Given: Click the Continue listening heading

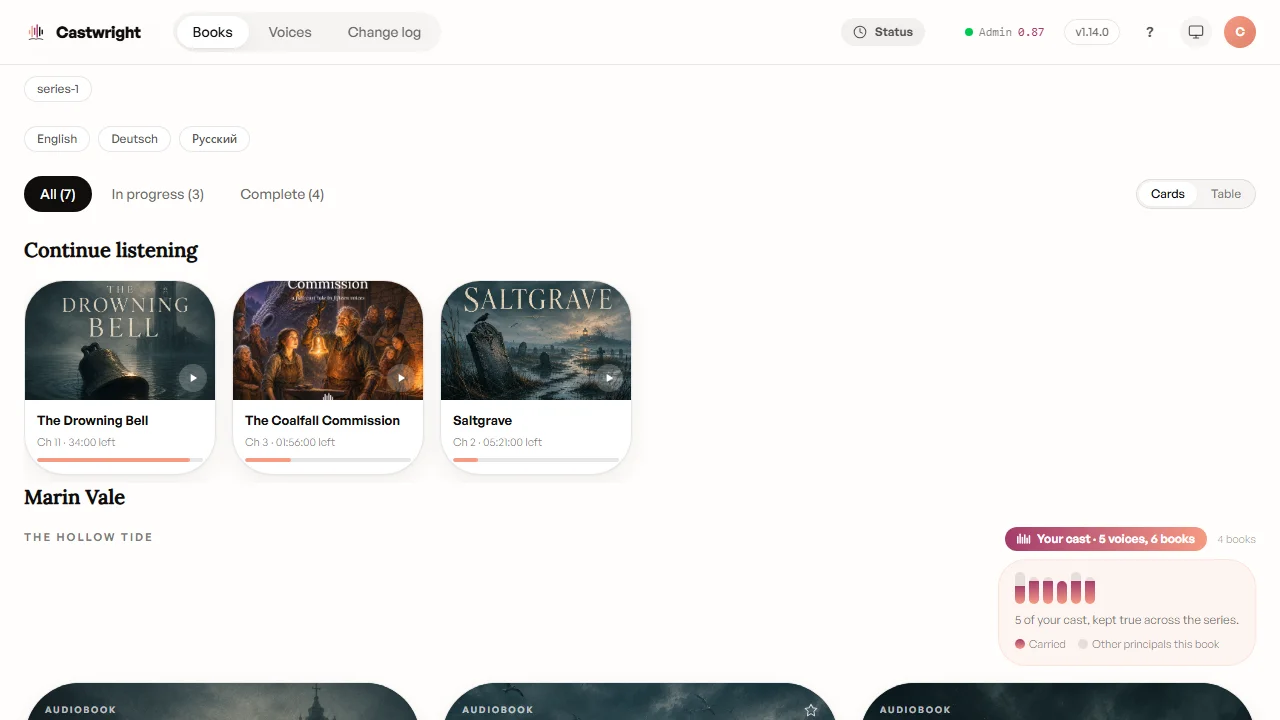Looking at the screenshot, I should 111,250.
